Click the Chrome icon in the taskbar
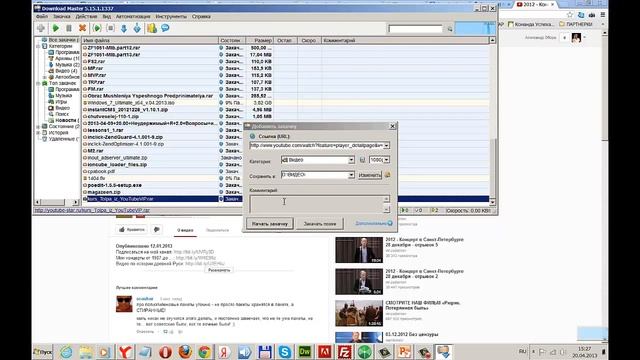Screen dimensions: 640x360 [205, 352]
